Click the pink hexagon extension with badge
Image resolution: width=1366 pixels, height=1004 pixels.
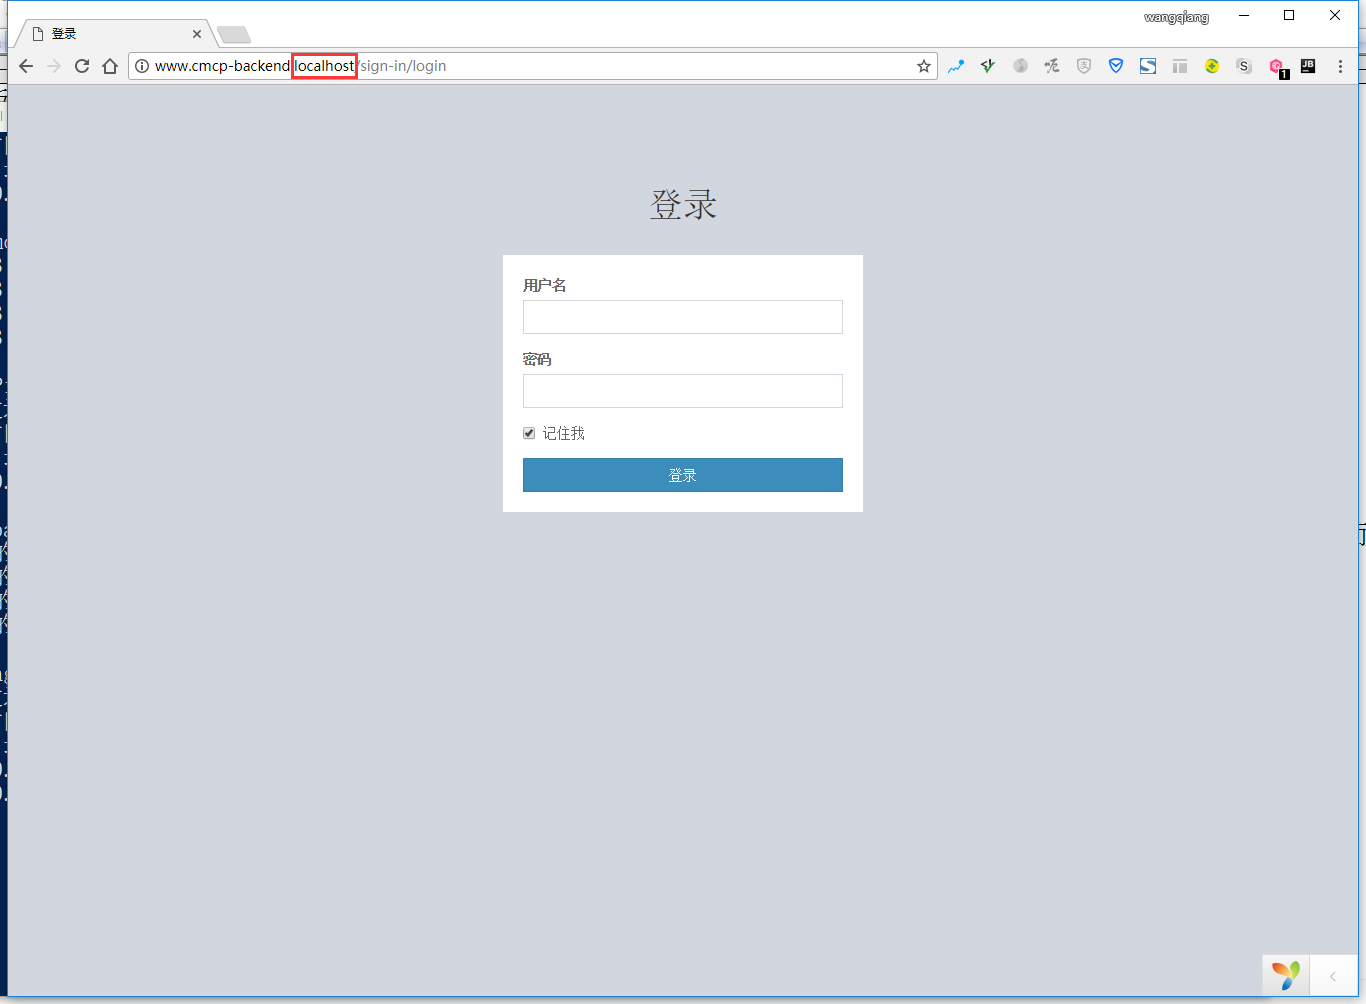[1277, 67]
